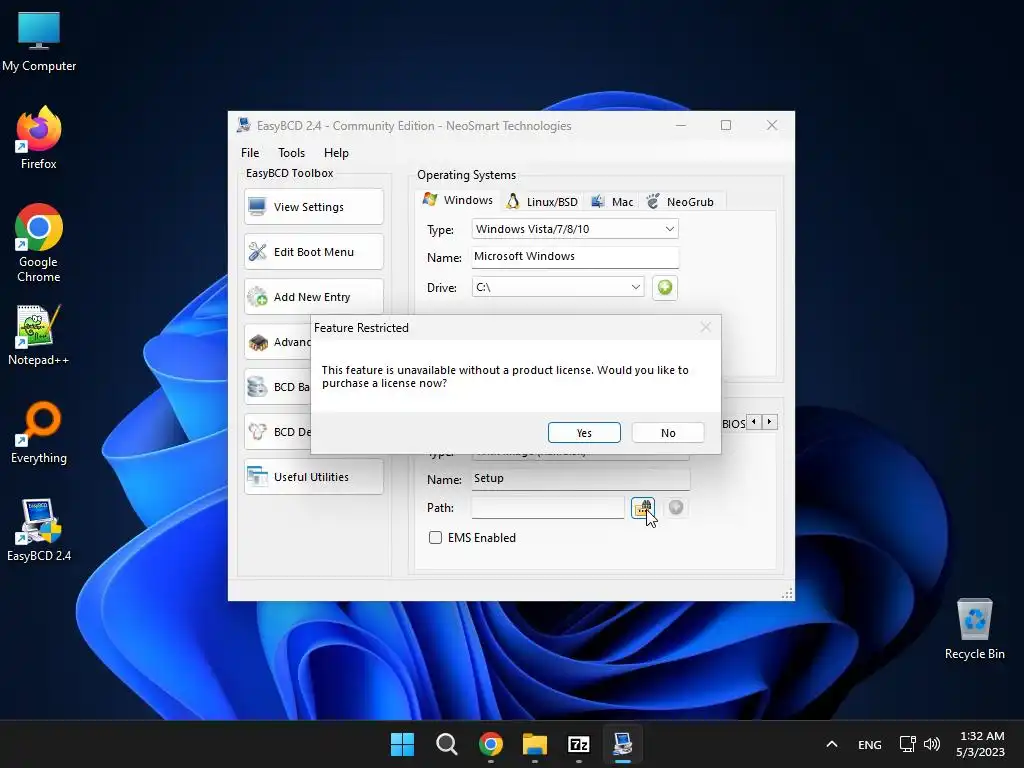Screen dimensions: 1024x768
Task: Click the browse icon next to Path
Action: tap(643, 507)
